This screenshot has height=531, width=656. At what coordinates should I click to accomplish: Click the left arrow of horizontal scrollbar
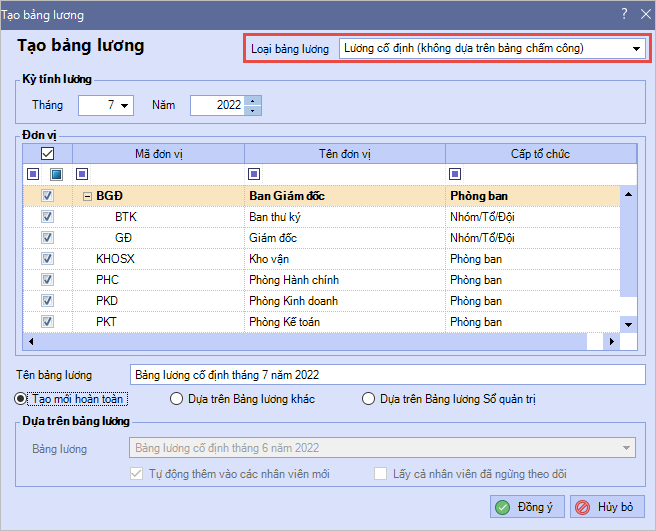tap(31, 341)
